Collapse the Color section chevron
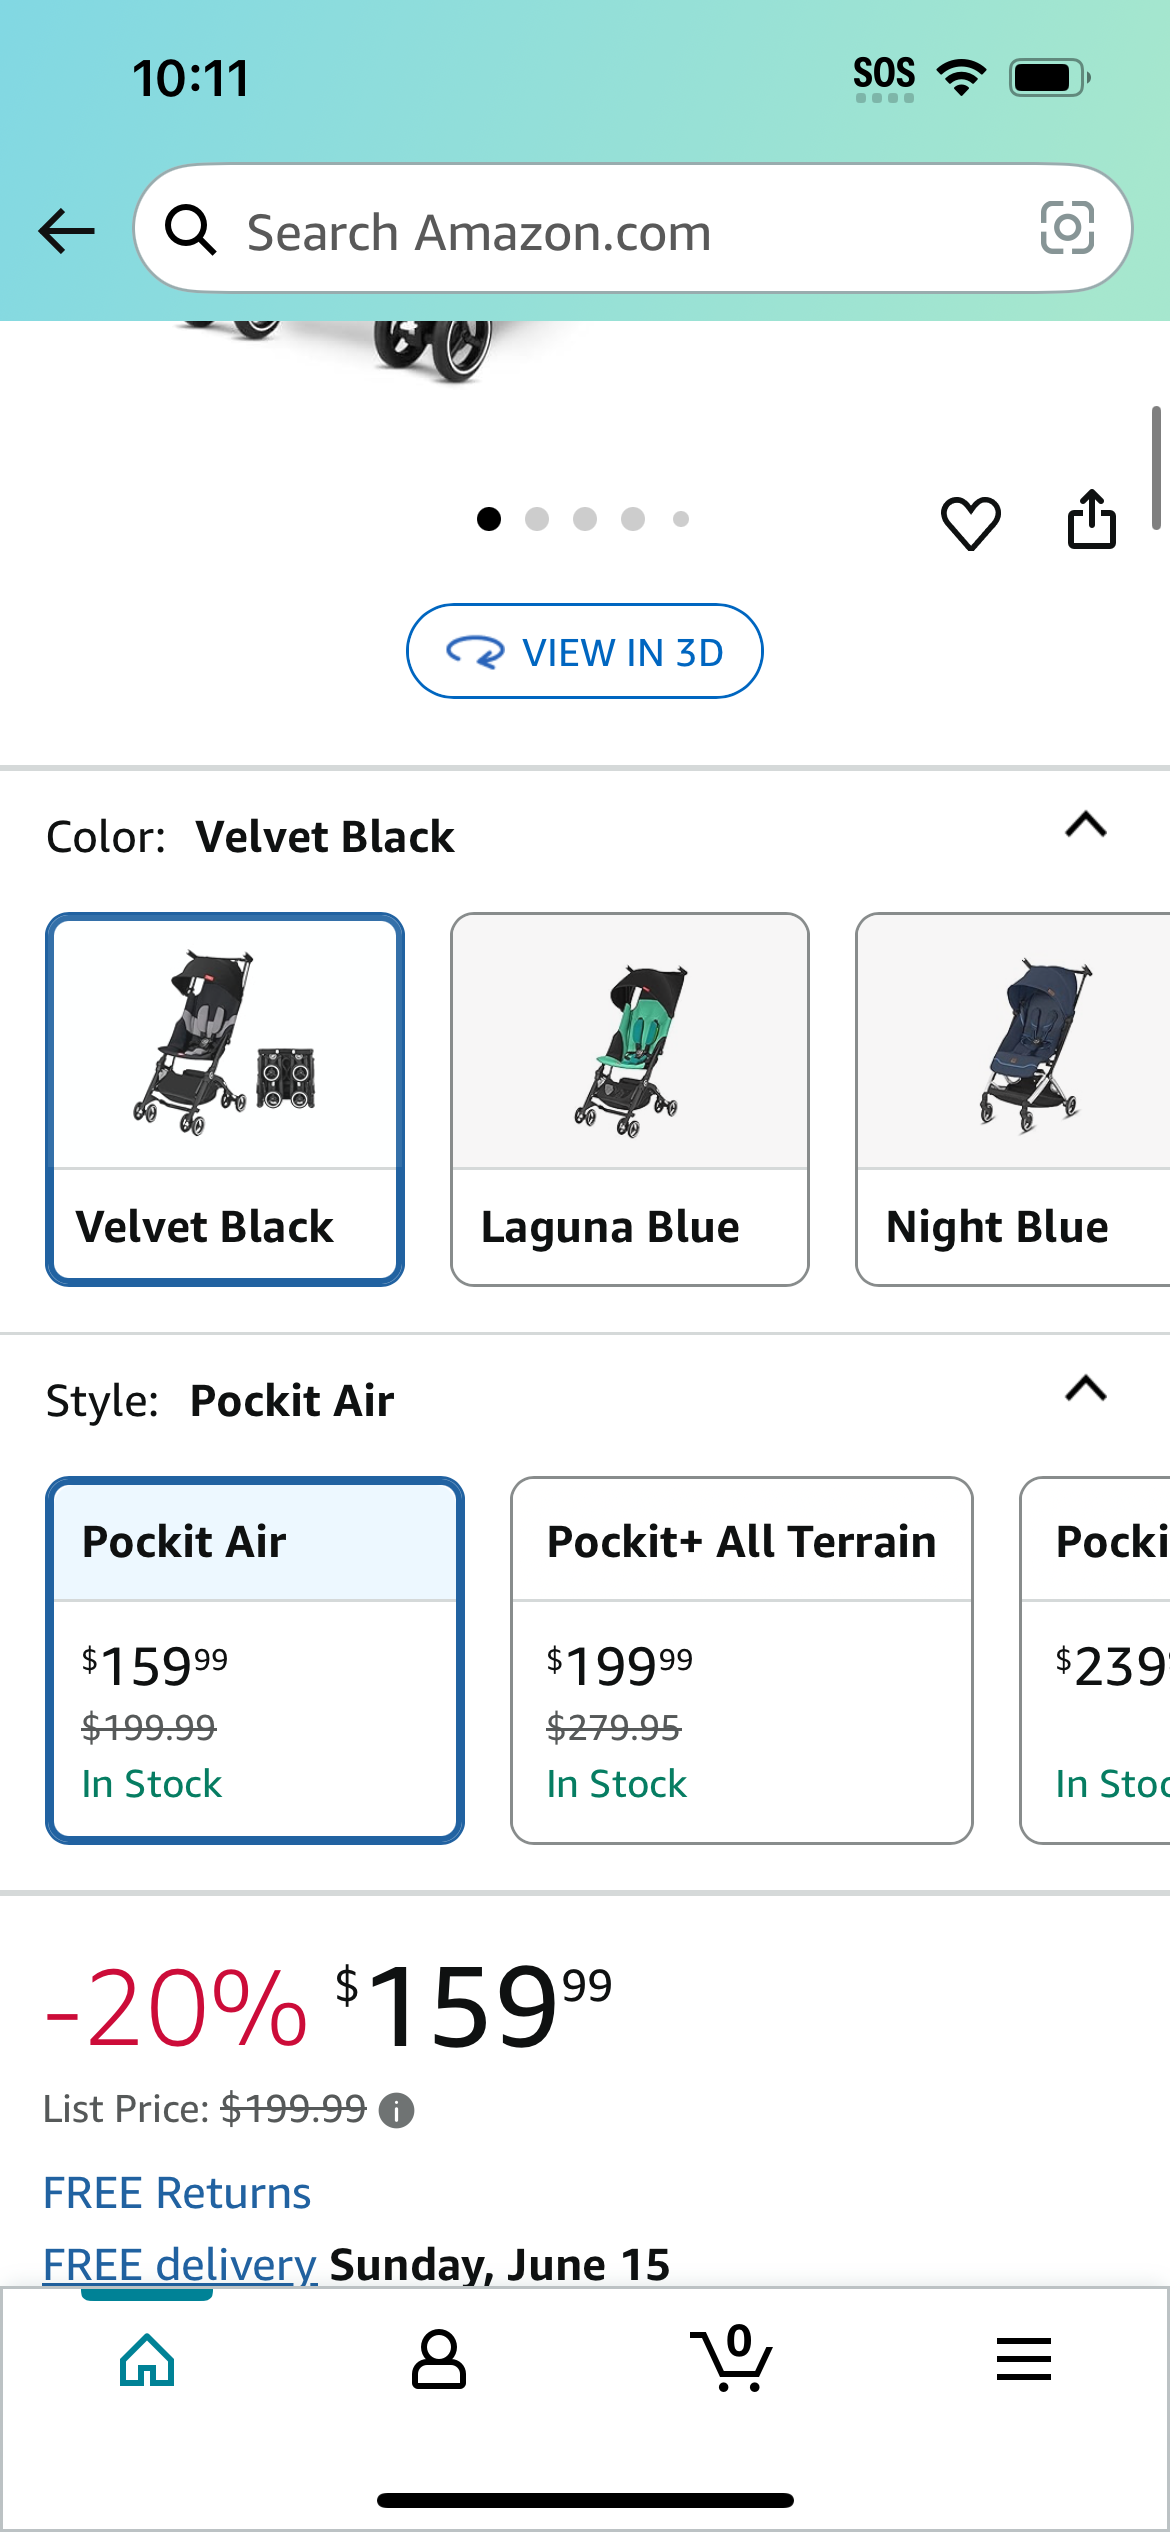1170x2532 pixels. (x=1086, y=825)
